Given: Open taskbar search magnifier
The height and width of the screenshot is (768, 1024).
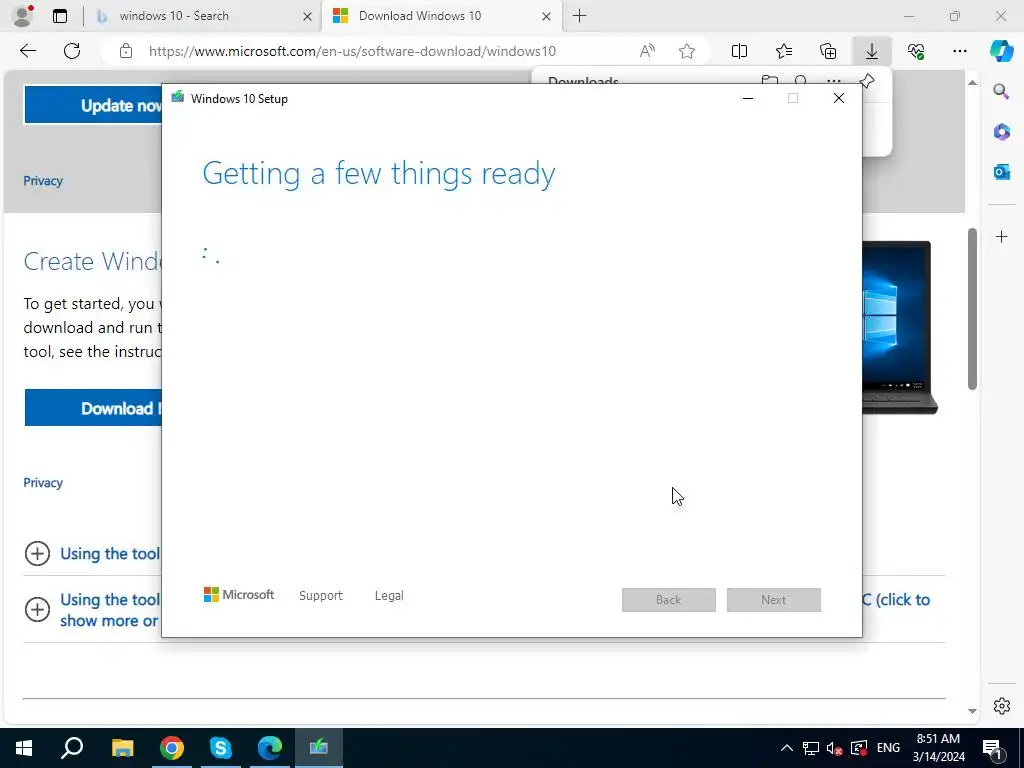Looking at the screenshot, I should [x=72, y=748].
